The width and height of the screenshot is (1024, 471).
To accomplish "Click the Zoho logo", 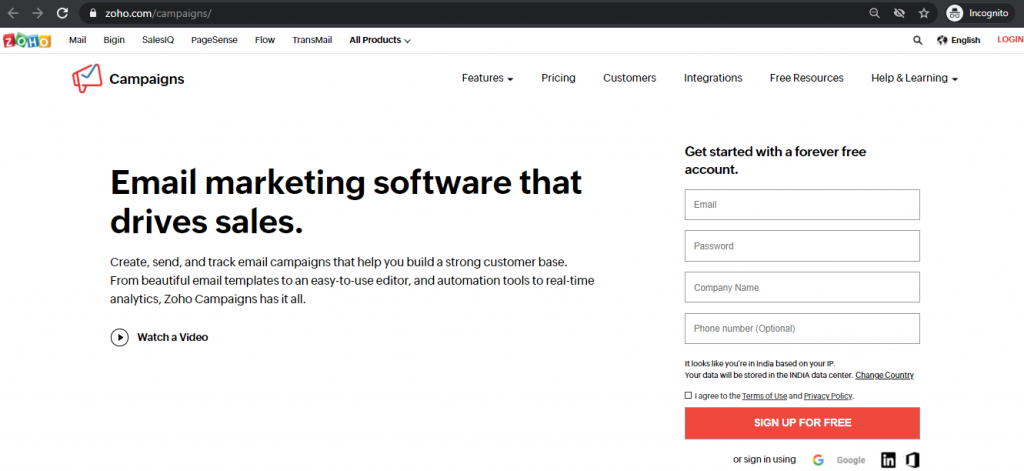I will [27, 41].
